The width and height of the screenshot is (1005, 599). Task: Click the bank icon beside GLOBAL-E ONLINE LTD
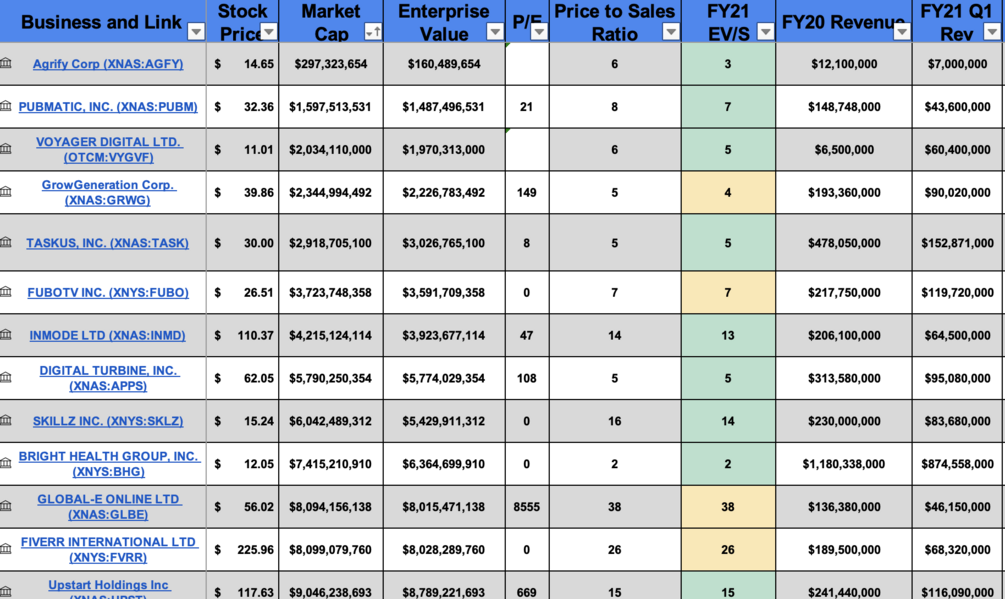(6, 506)
